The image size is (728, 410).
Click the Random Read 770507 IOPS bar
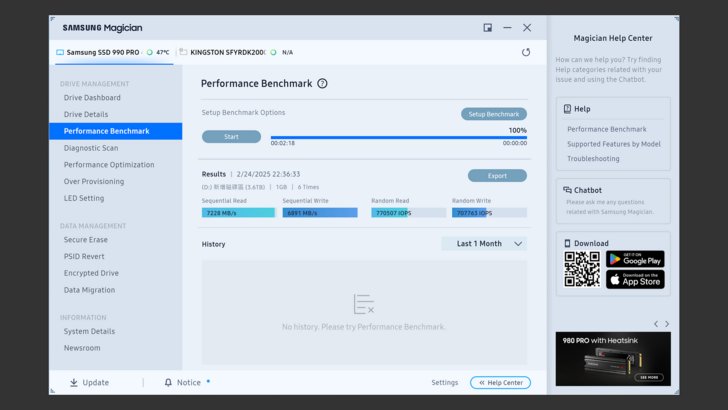[x=409, y=213]
